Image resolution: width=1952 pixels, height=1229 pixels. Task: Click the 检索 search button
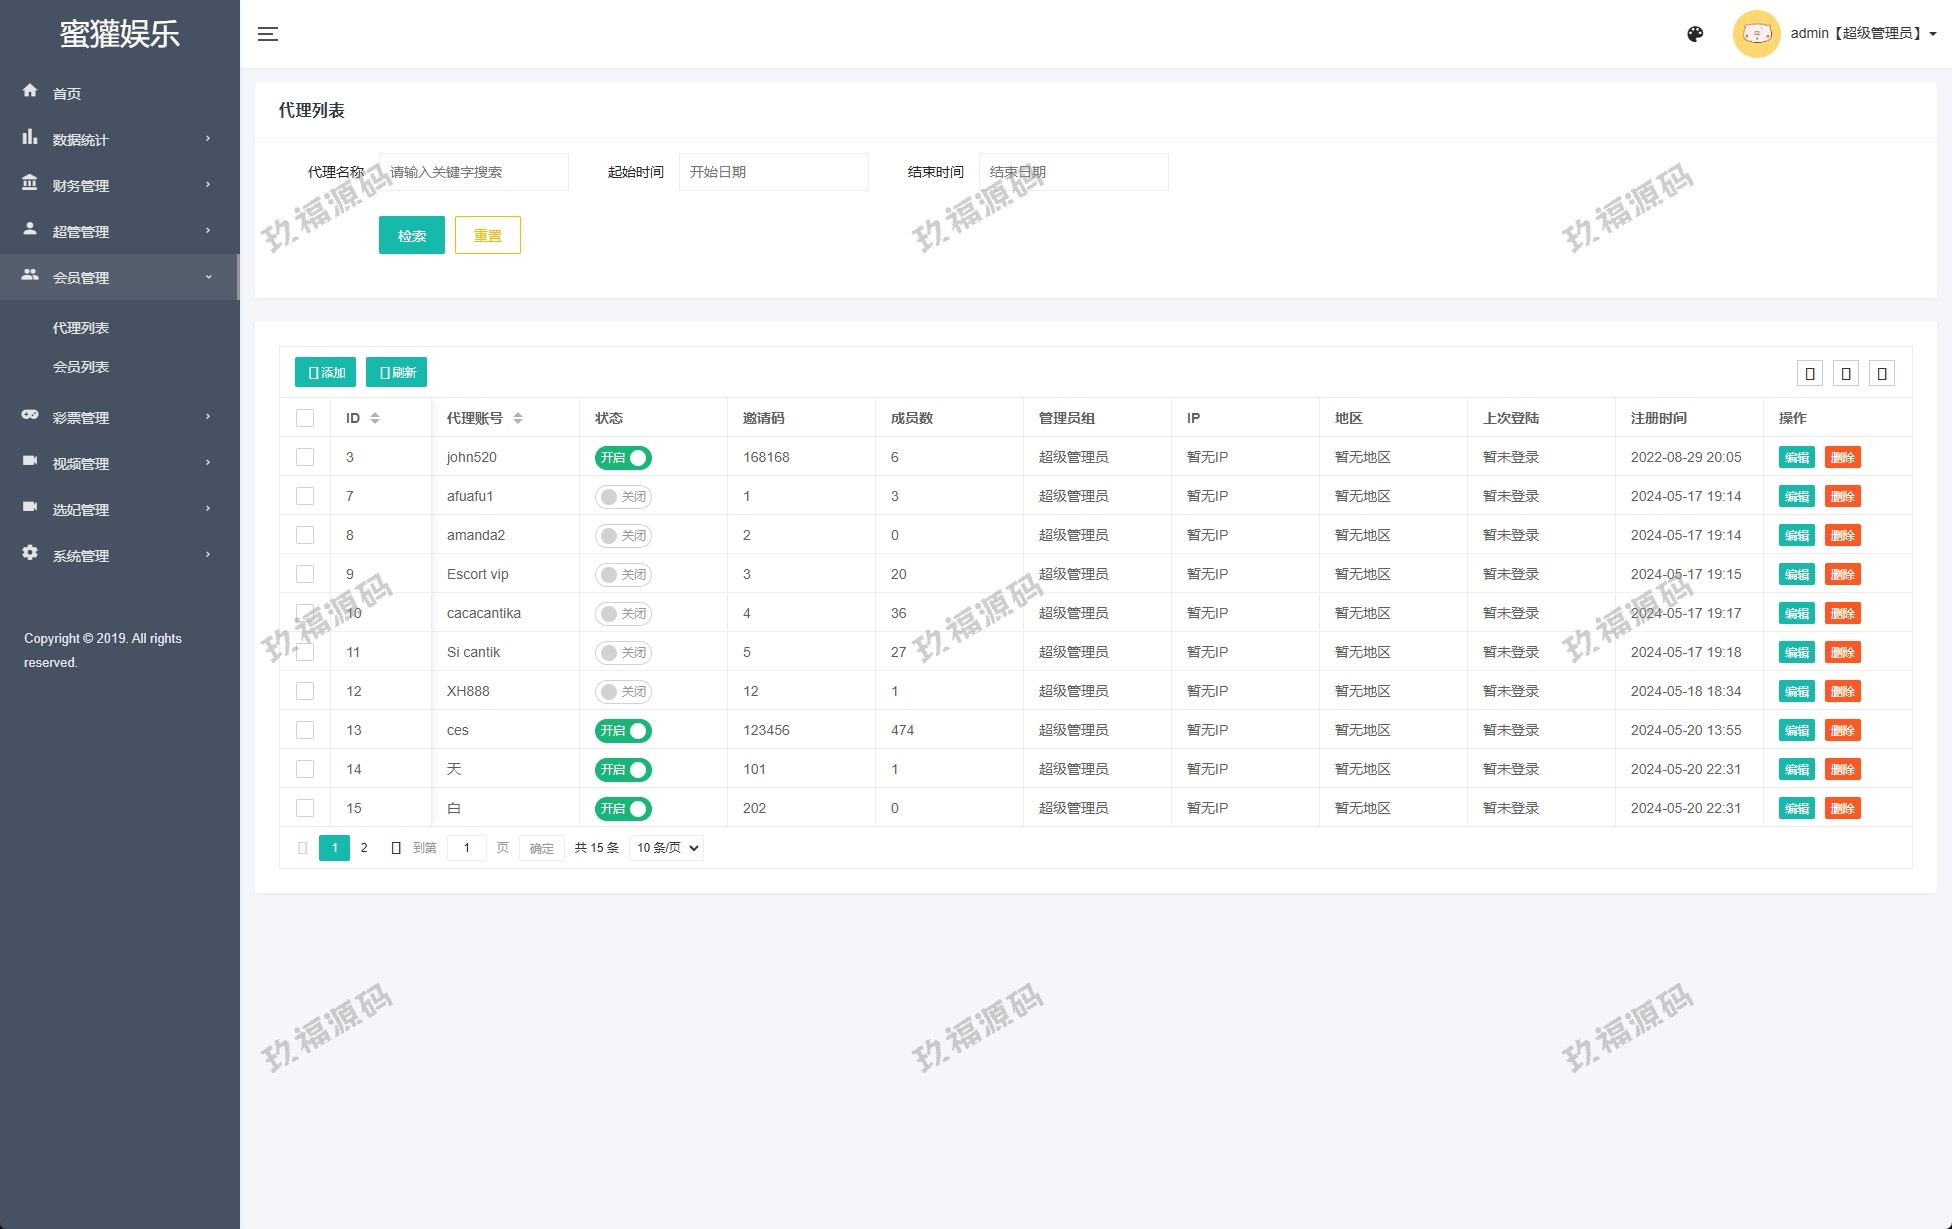(411, 236)
